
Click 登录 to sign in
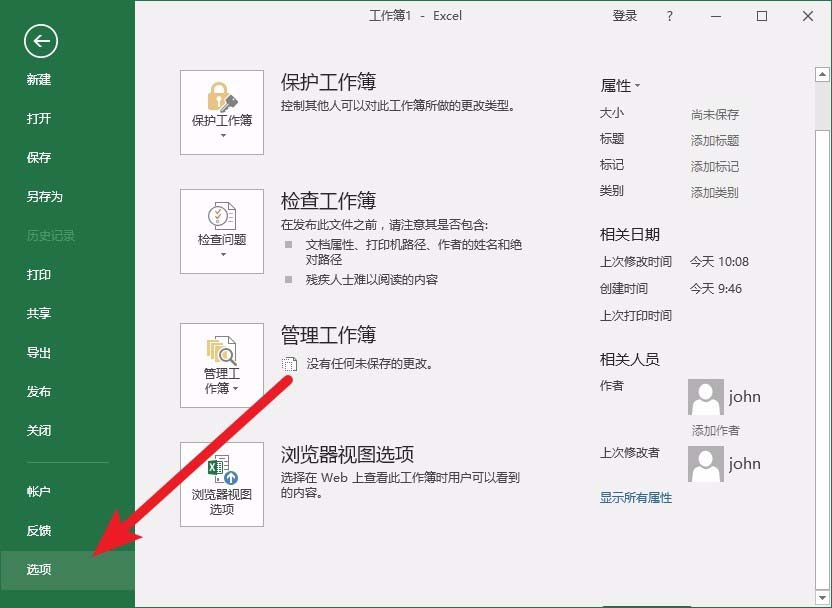point(625,16)
